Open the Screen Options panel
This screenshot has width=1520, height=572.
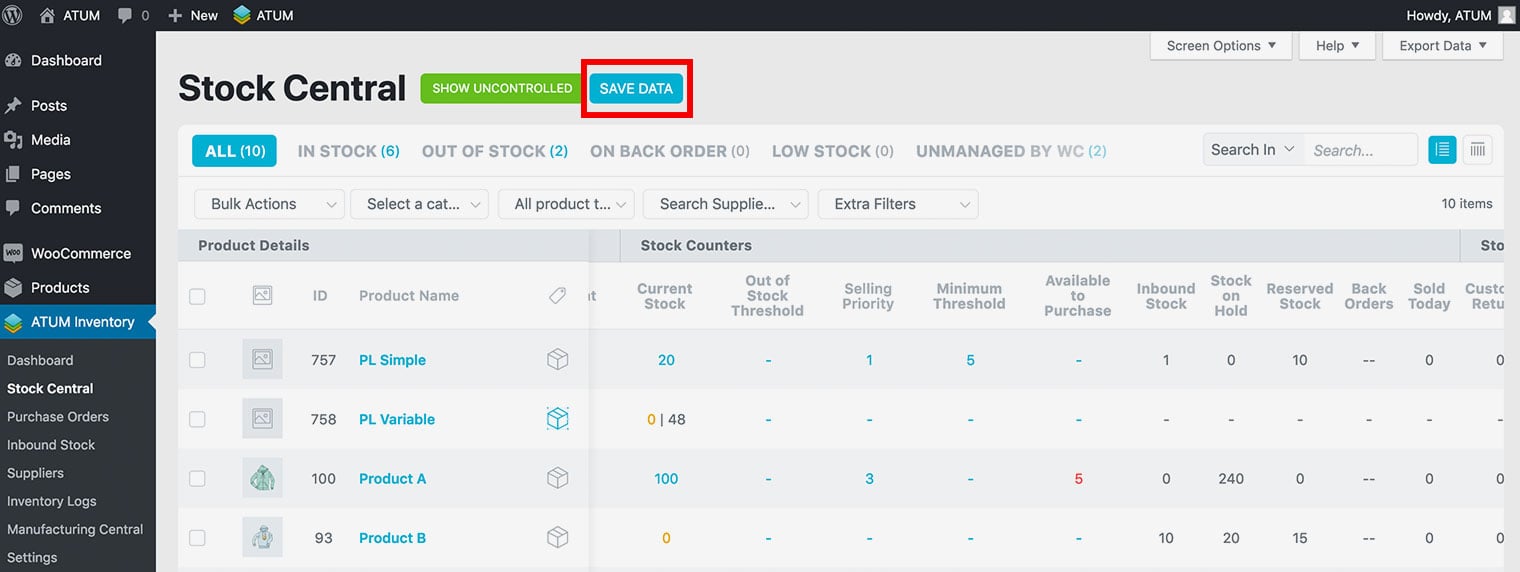(x=1220, y=46)
